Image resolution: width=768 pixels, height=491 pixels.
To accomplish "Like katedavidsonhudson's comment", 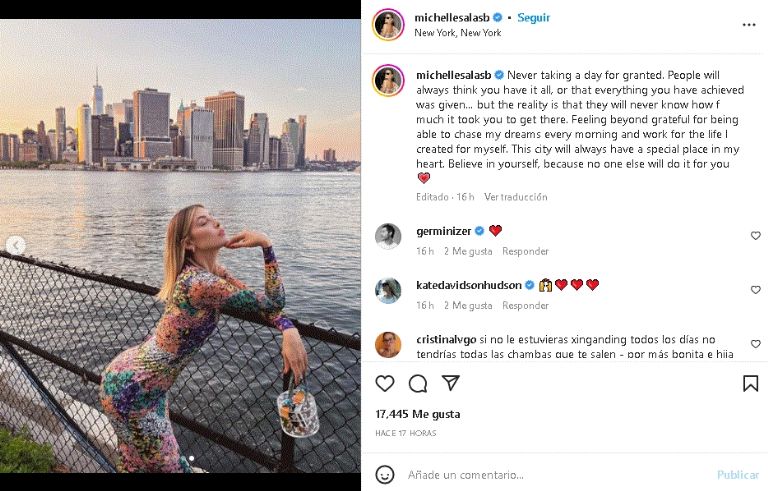I will (755, 290).
